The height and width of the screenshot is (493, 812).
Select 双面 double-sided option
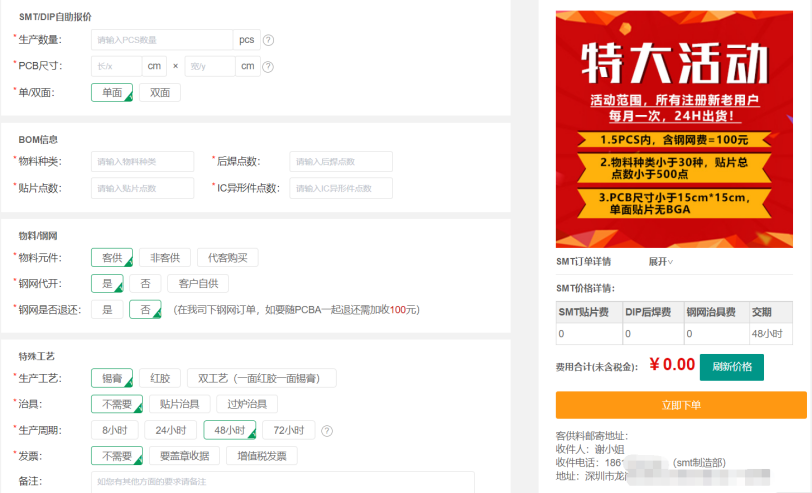click(x=160, y=92)
